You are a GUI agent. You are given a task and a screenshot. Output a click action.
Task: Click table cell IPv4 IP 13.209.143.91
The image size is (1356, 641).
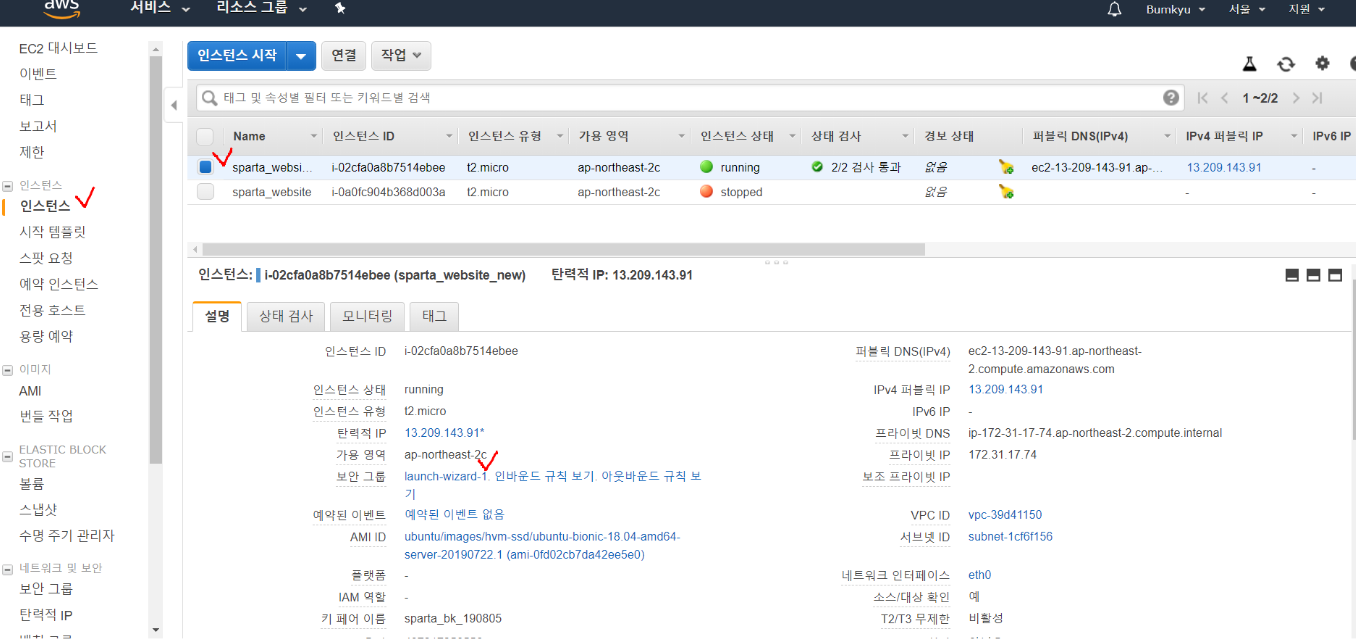click(x=1224, y=167)
